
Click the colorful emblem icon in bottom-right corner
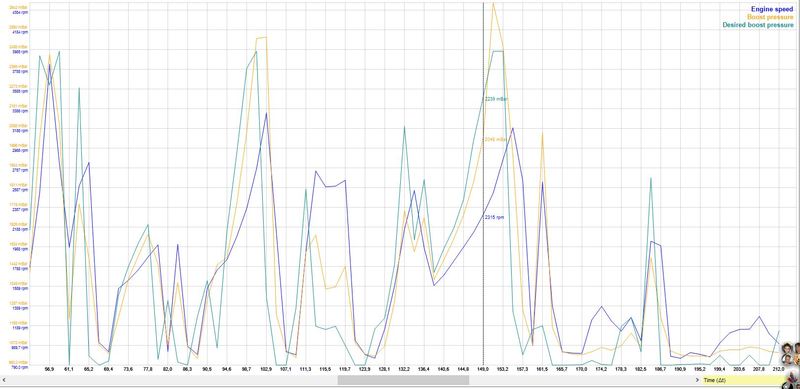pyautogui.click(x=793, y=380)
